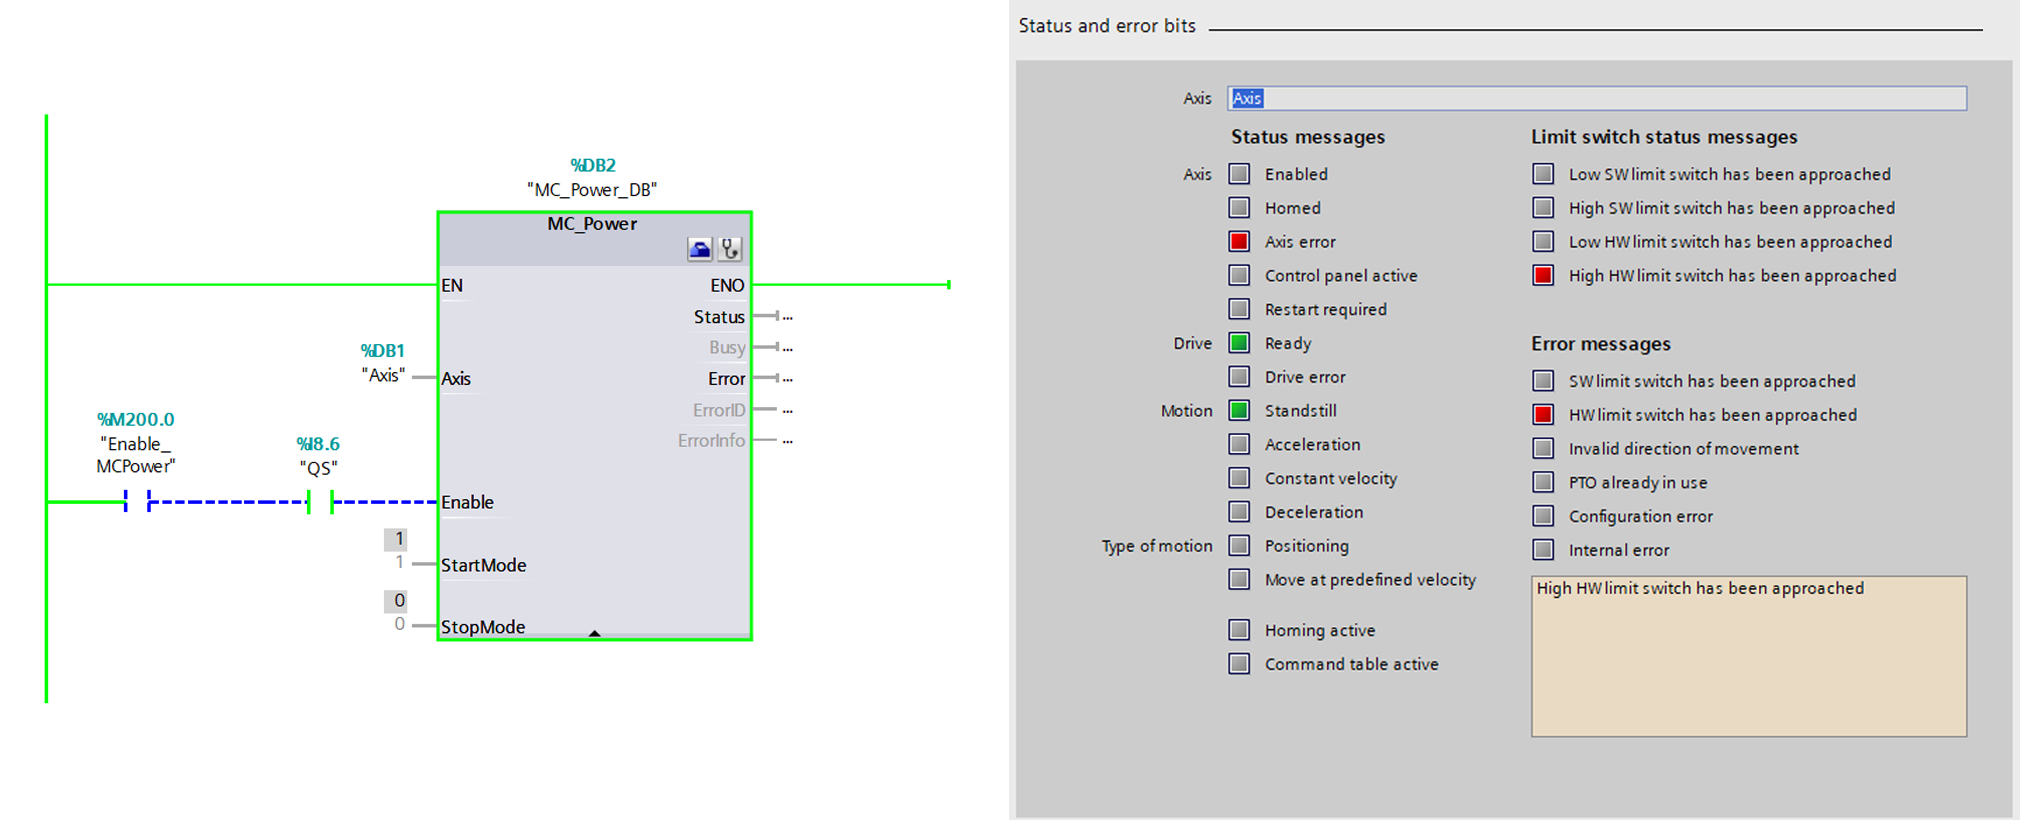Toggle the Restart required box
The height and width of the screenshot is (820, 2020).
tap(1239, 309)
